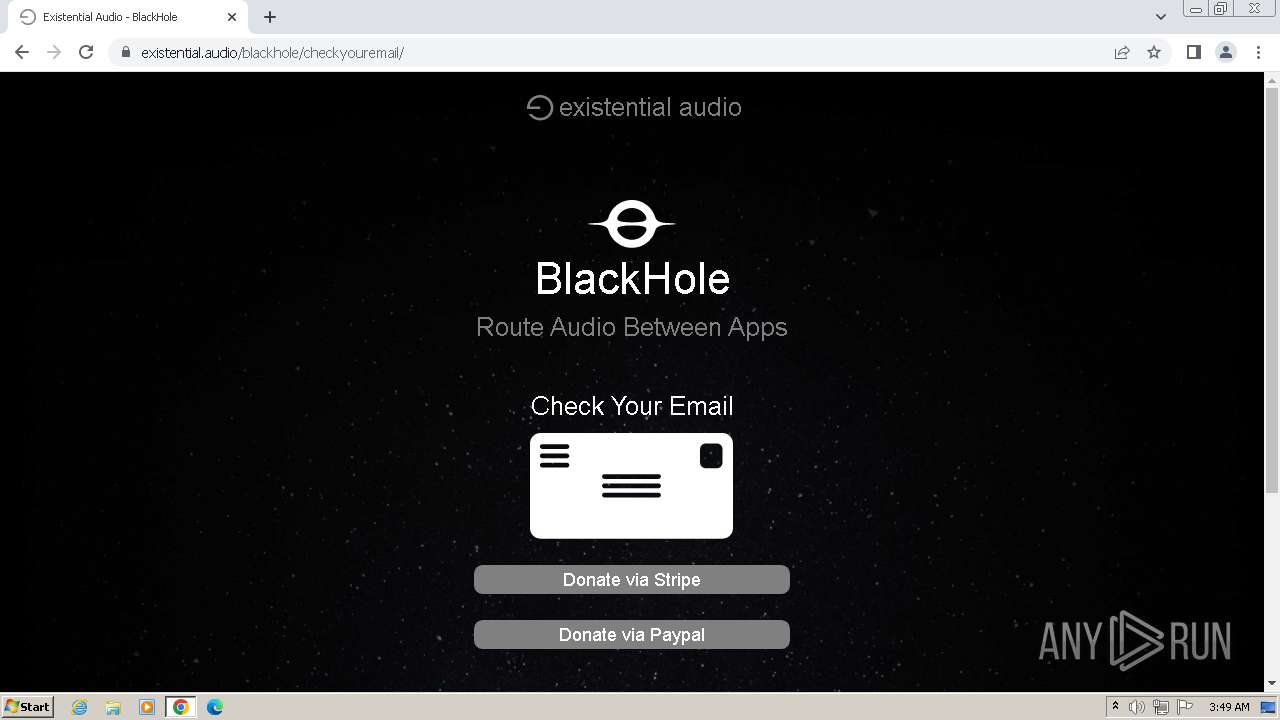Click the Action Center flag icon
This screenshot has height=720, width=1280.
click(1185, 707)
